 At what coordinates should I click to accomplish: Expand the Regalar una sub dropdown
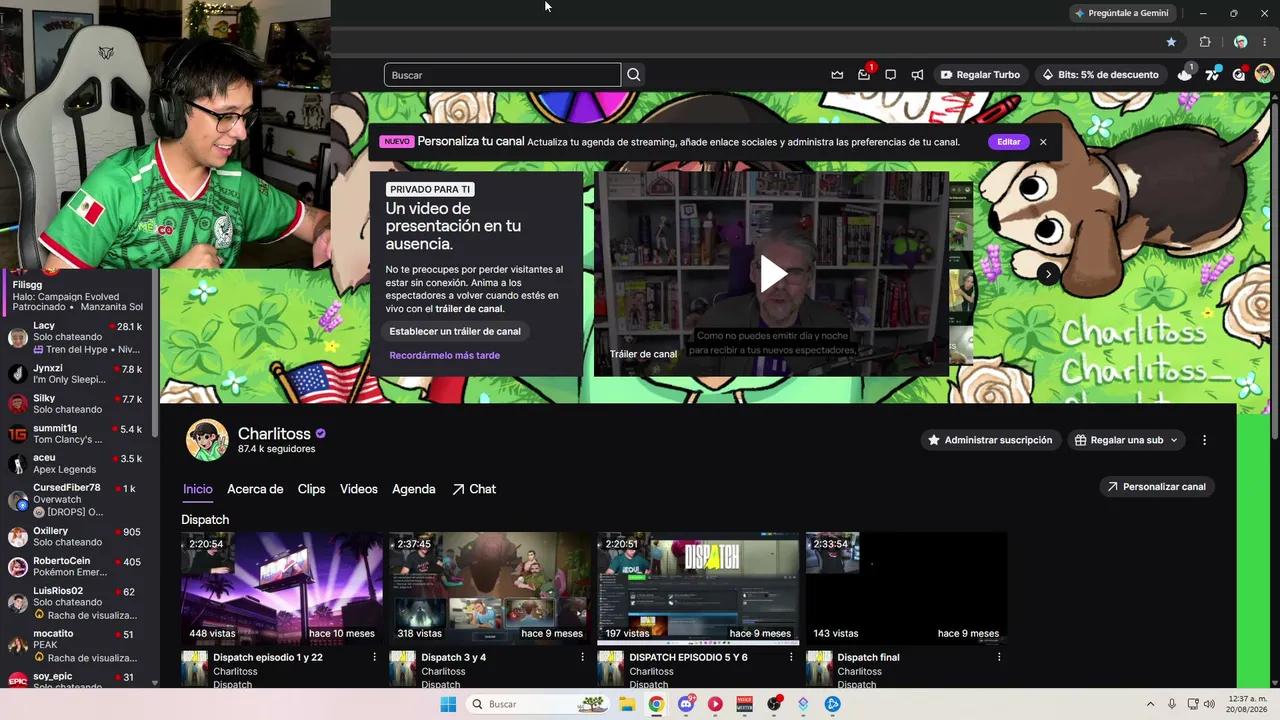1126,440
